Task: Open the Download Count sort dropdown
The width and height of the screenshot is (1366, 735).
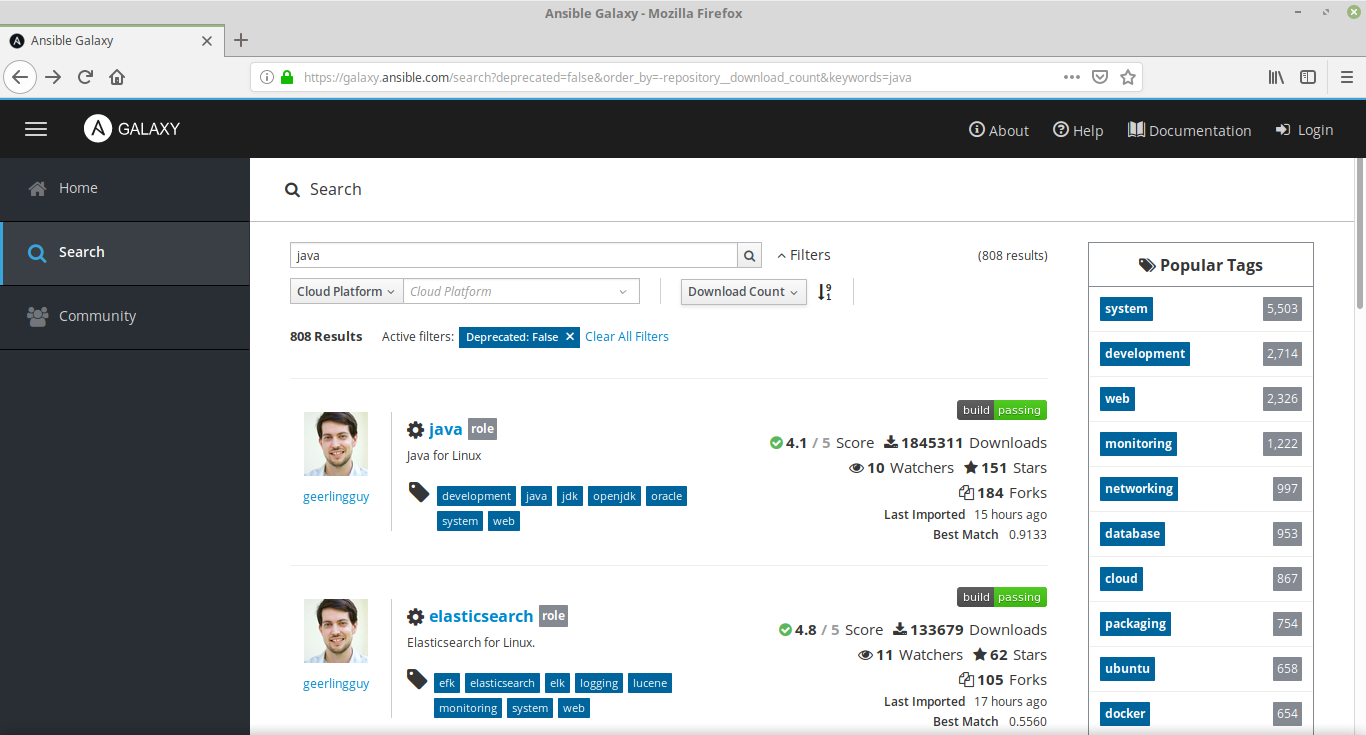Action: 744,291
